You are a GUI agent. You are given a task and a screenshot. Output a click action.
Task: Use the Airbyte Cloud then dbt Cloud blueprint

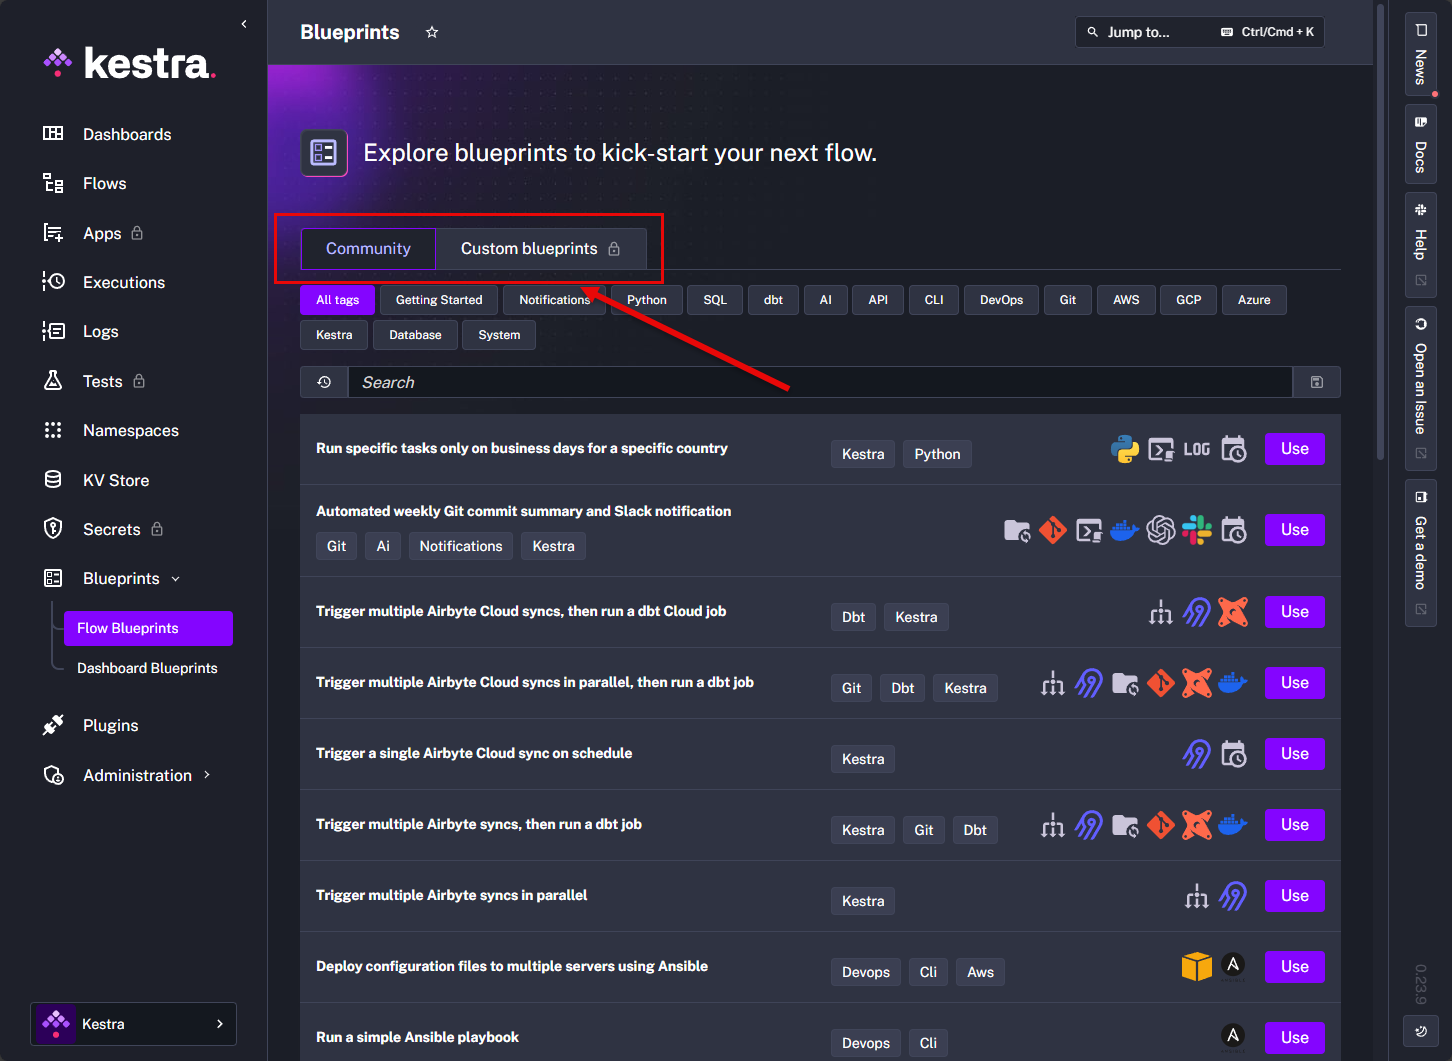click(1295, 612)
